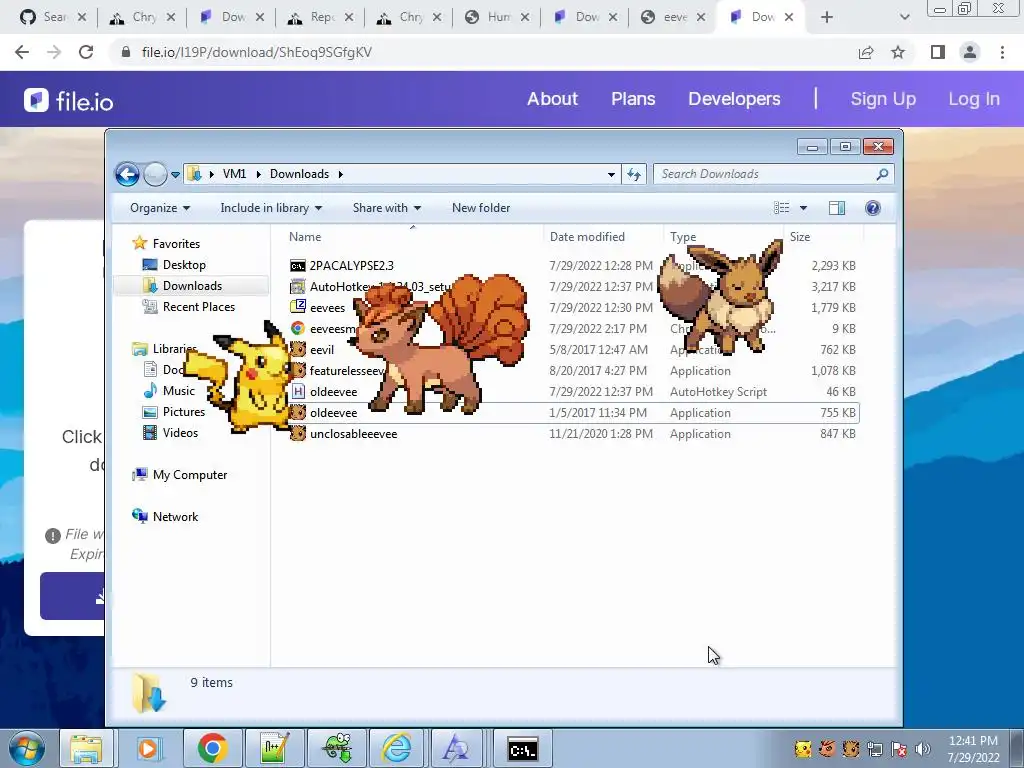Toggle the preview pane
1024x768 pixels.
837,208
